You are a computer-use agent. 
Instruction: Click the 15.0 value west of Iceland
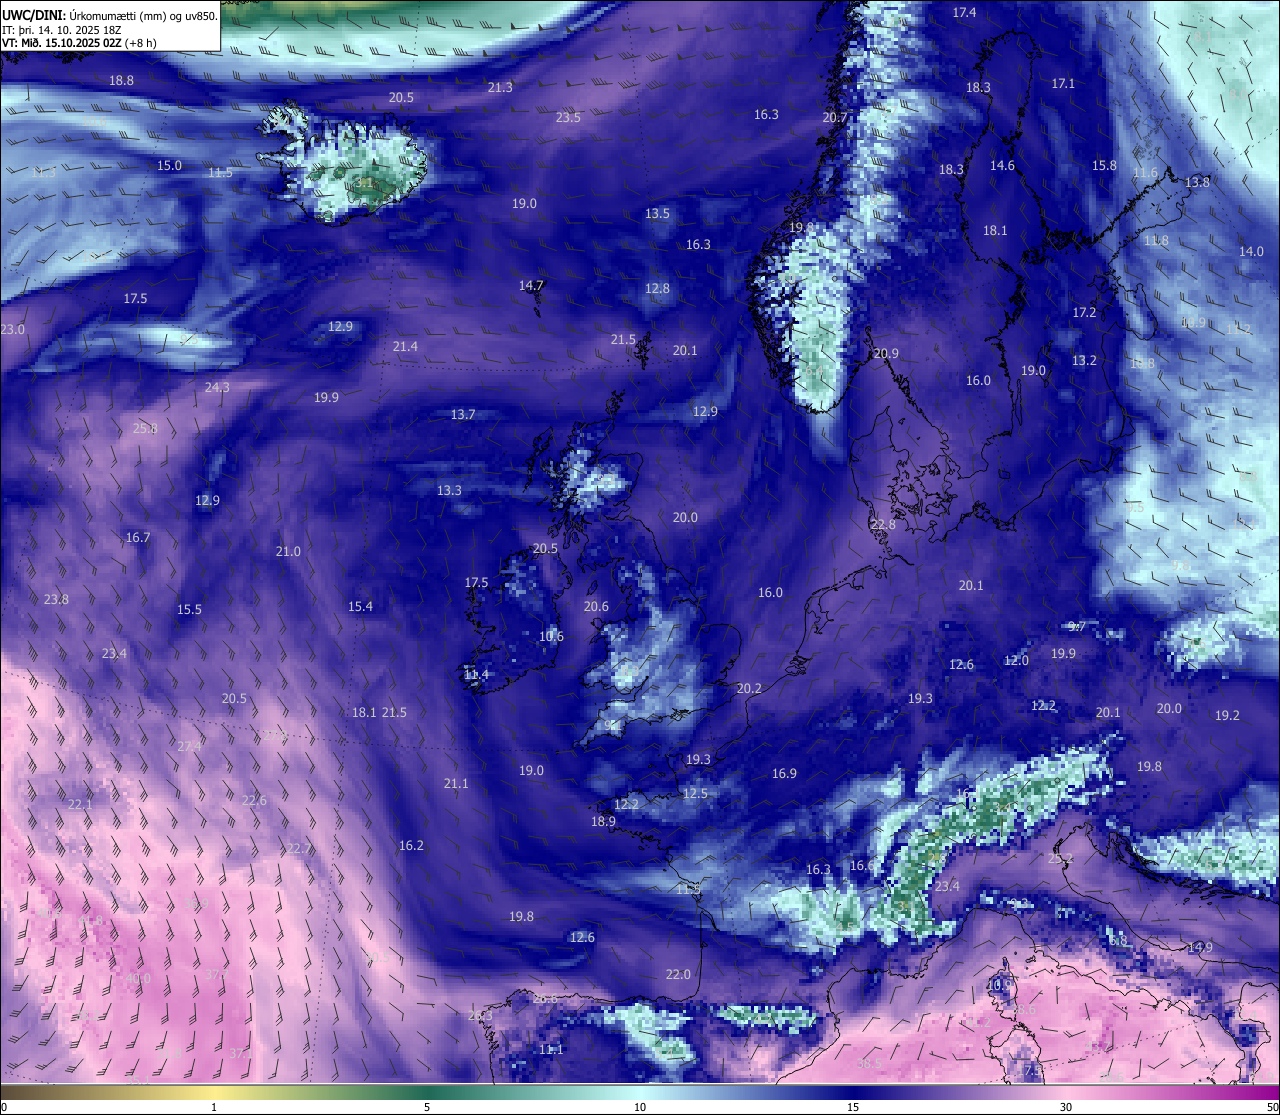point(169,165)
